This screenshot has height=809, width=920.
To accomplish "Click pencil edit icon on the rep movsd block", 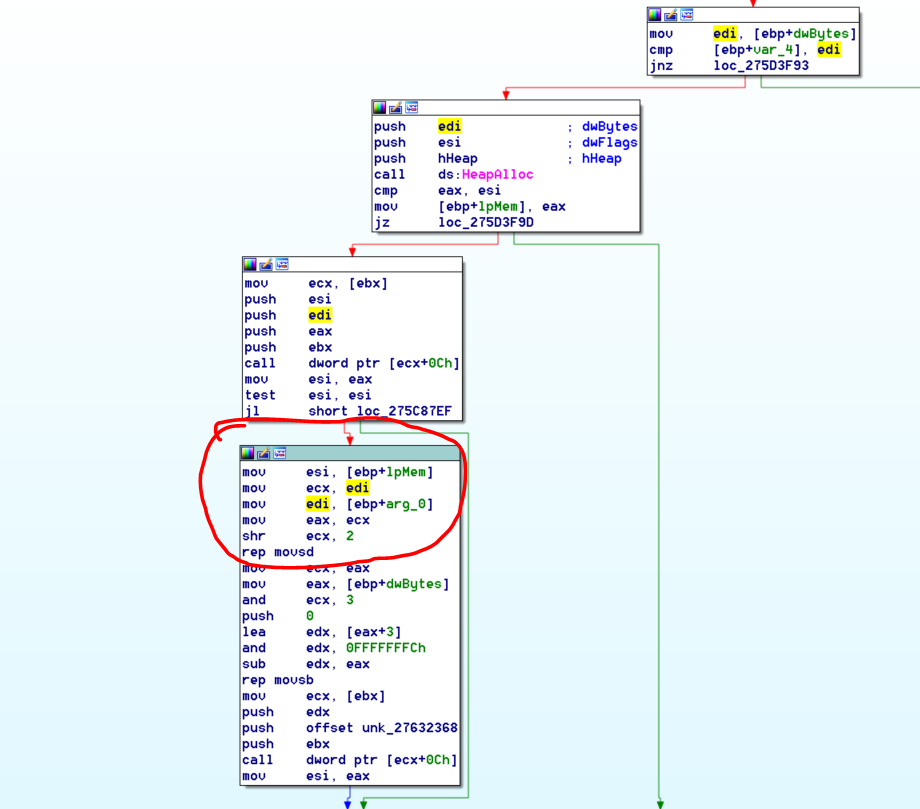I will tap(264, 453).
